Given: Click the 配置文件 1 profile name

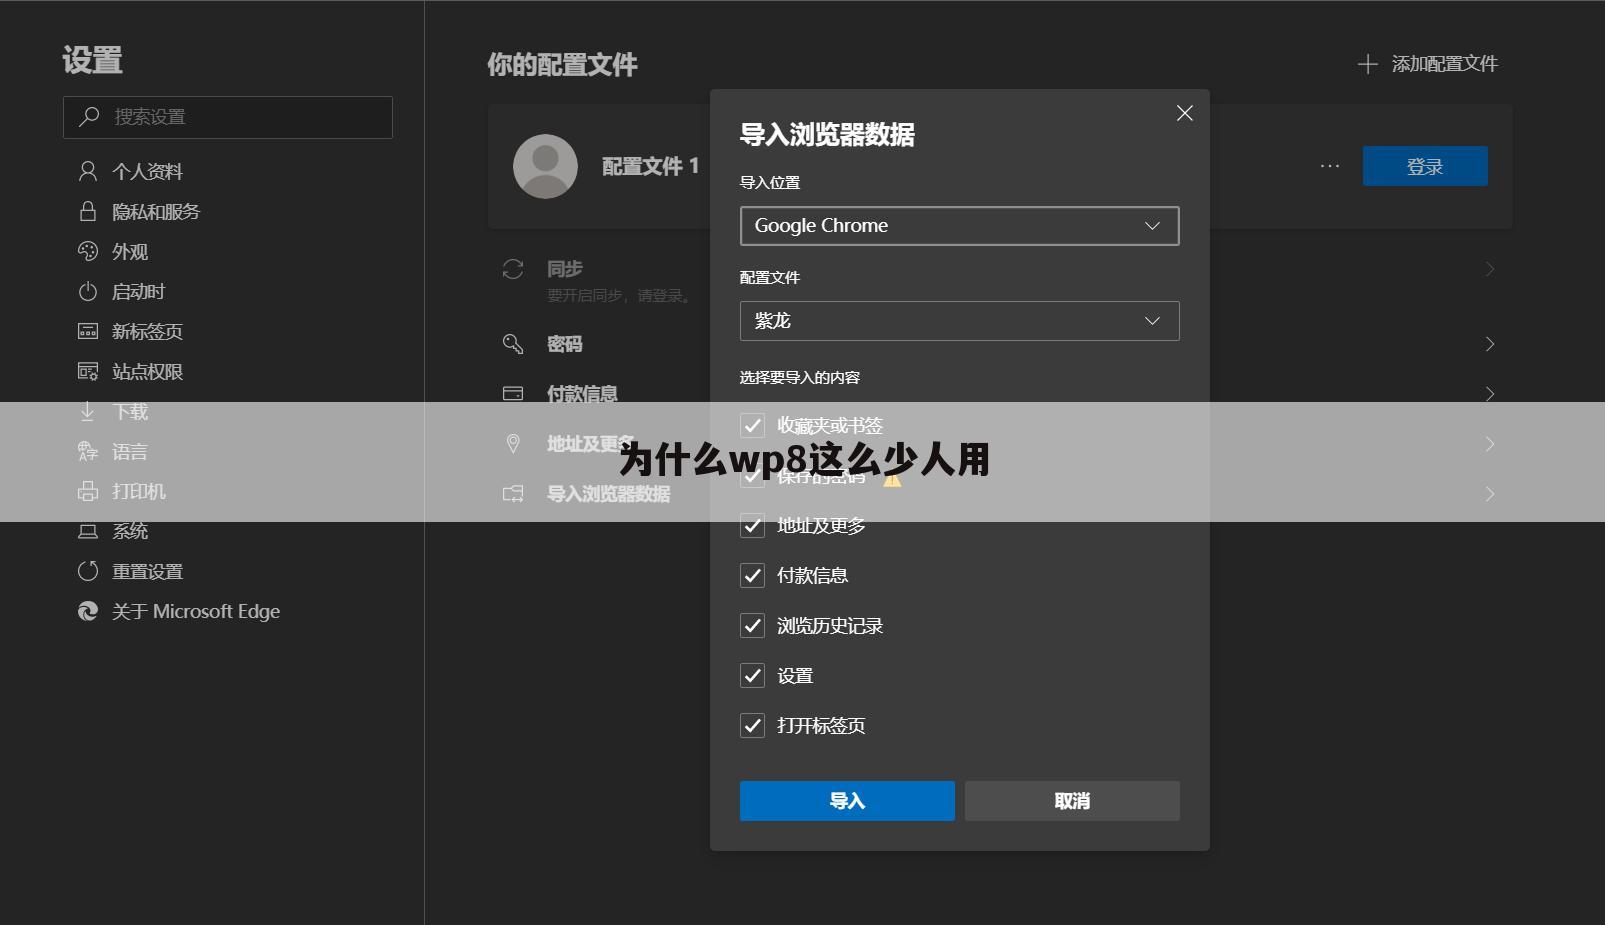Looking at the screenshot, I should pos(650,166).
